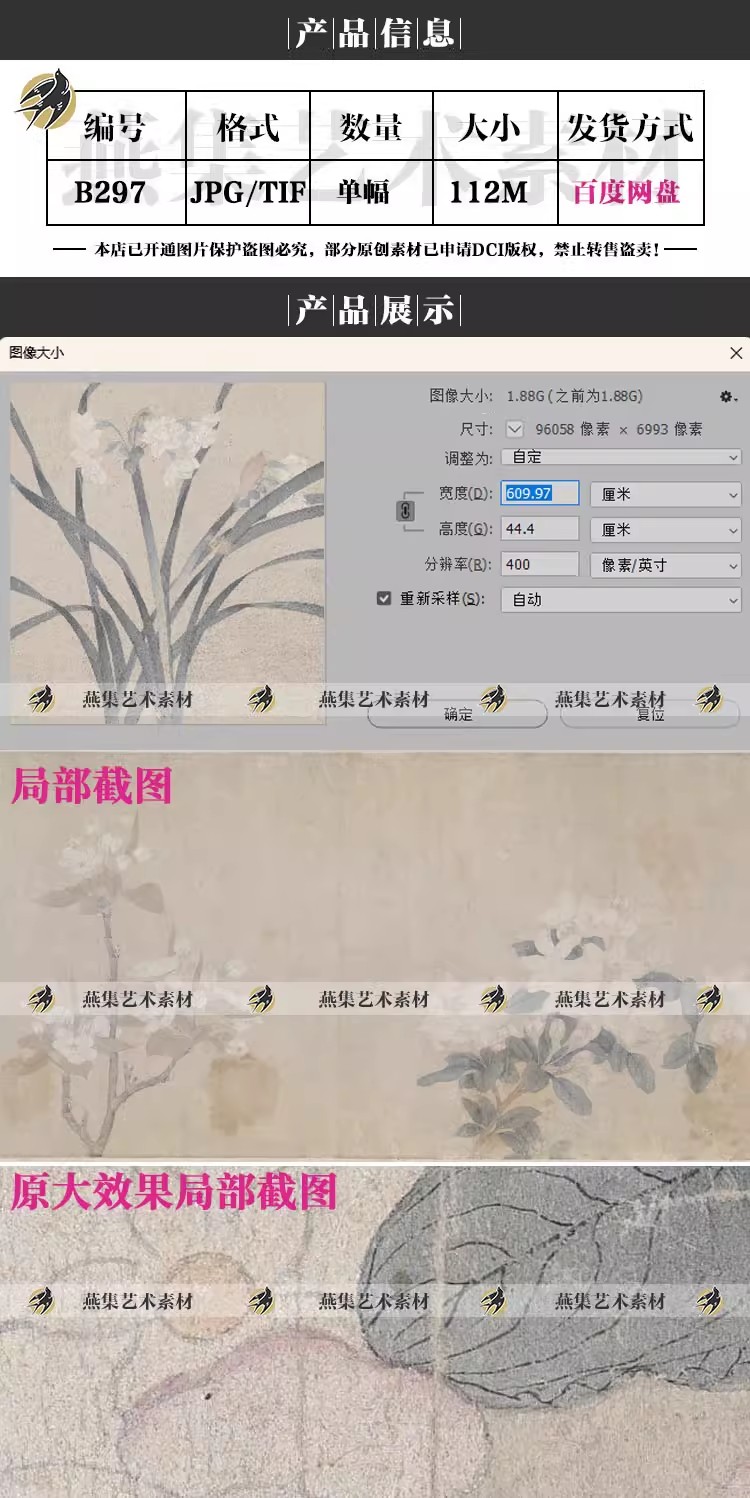
Task: Click the 发货方式 table header
Action: click(630, 127)
